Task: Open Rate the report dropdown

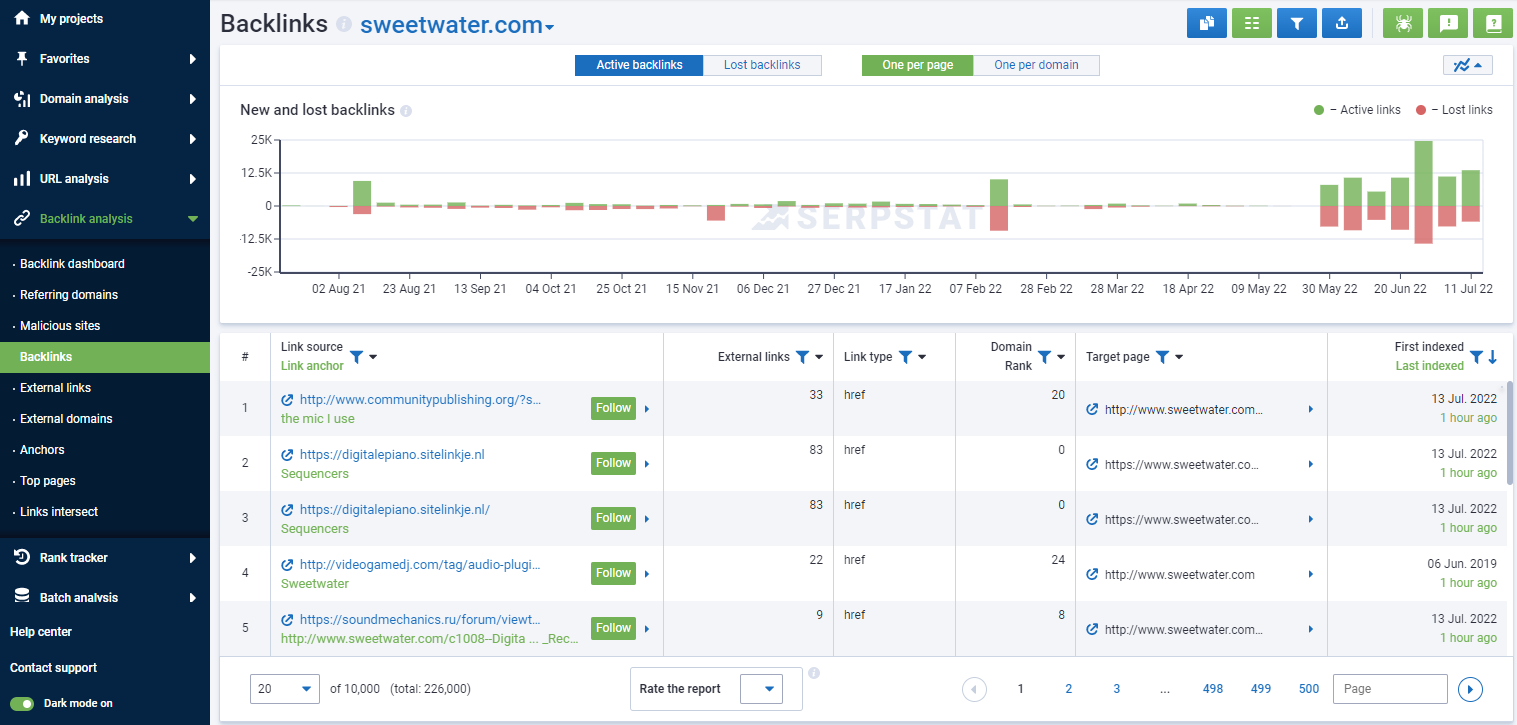Action: click(761, 689)
